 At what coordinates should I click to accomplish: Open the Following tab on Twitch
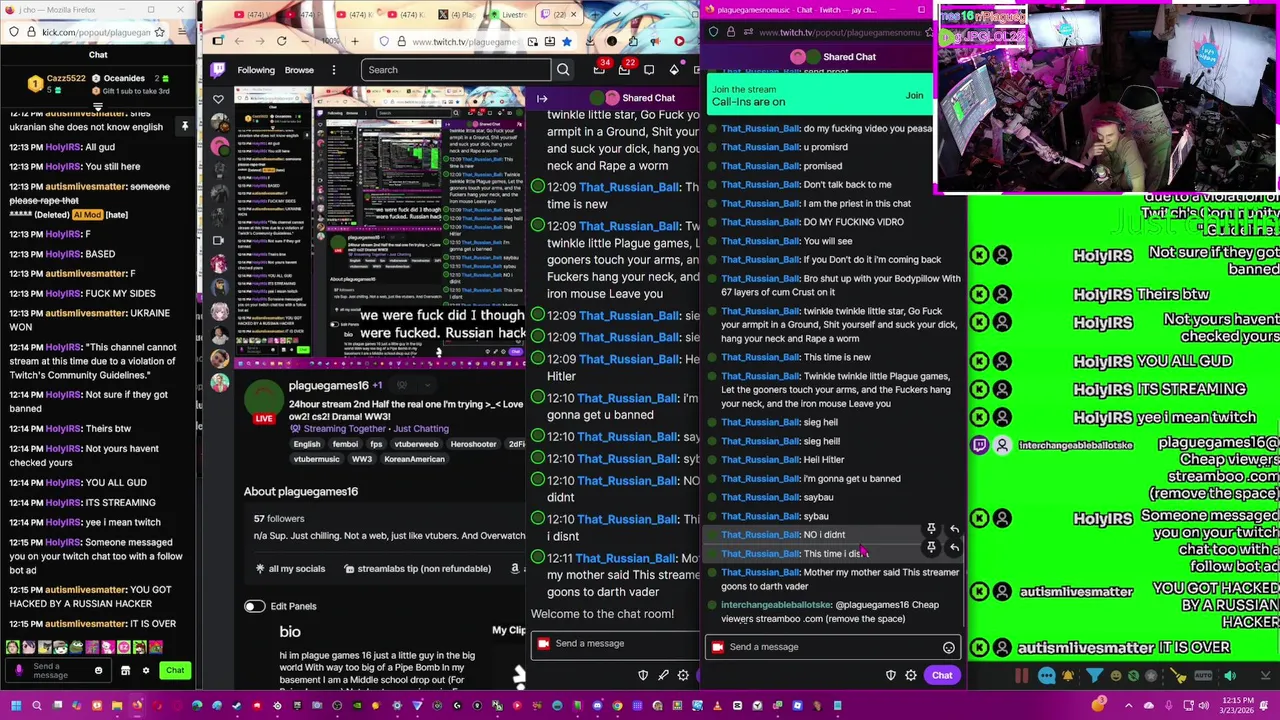pyautogui.click(x=256, y=70)
